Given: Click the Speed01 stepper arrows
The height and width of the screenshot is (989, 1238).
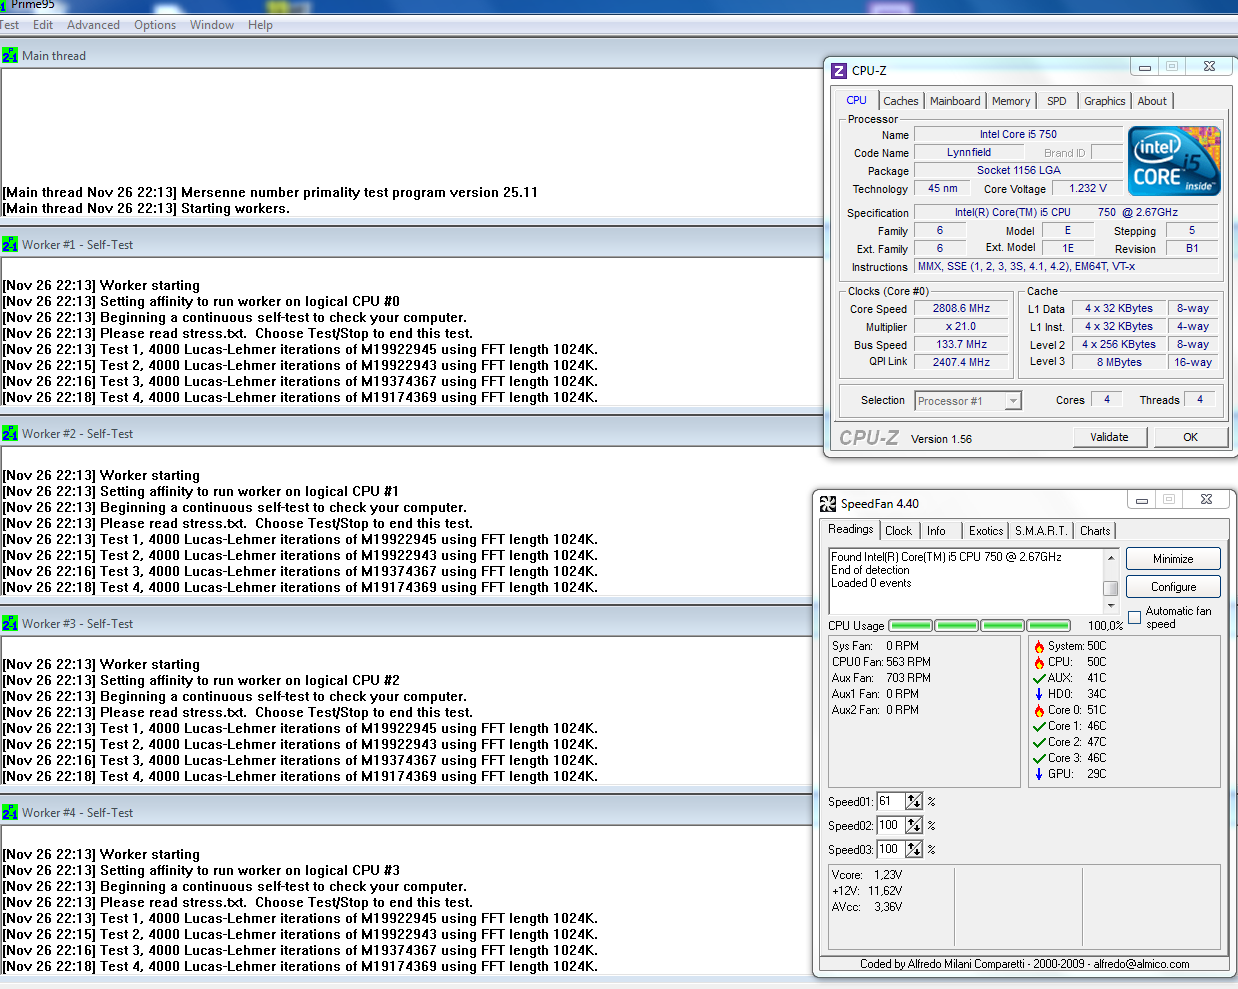Looking at the screenshot, I should pyautogui.click(x=914, y=802).
